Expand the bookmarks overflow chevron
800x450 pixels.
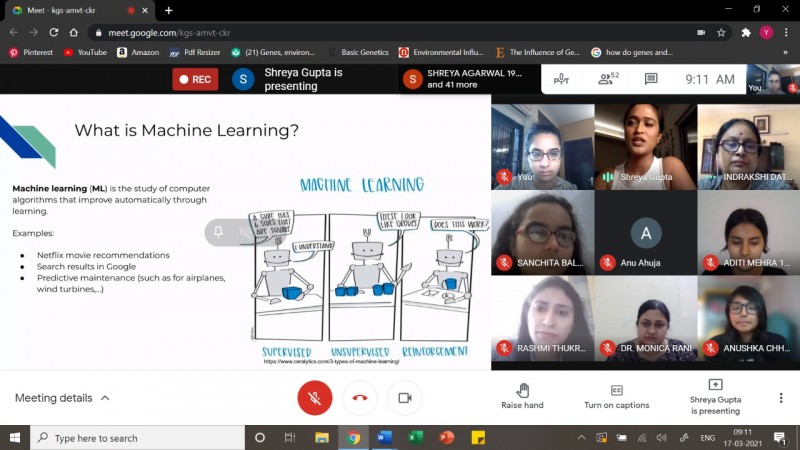785,52
